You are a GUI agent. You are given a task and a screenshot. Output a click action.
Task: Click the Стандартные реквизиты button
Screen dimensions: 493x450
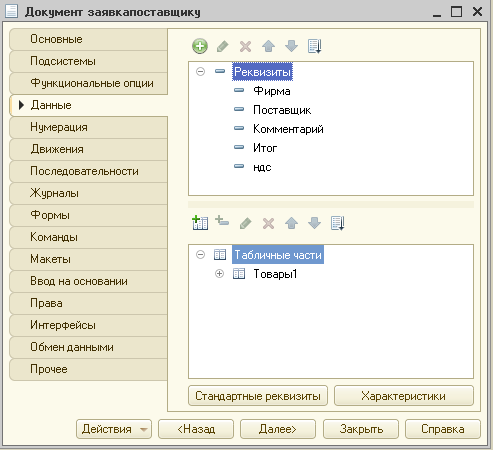click(x=258, y=396)
